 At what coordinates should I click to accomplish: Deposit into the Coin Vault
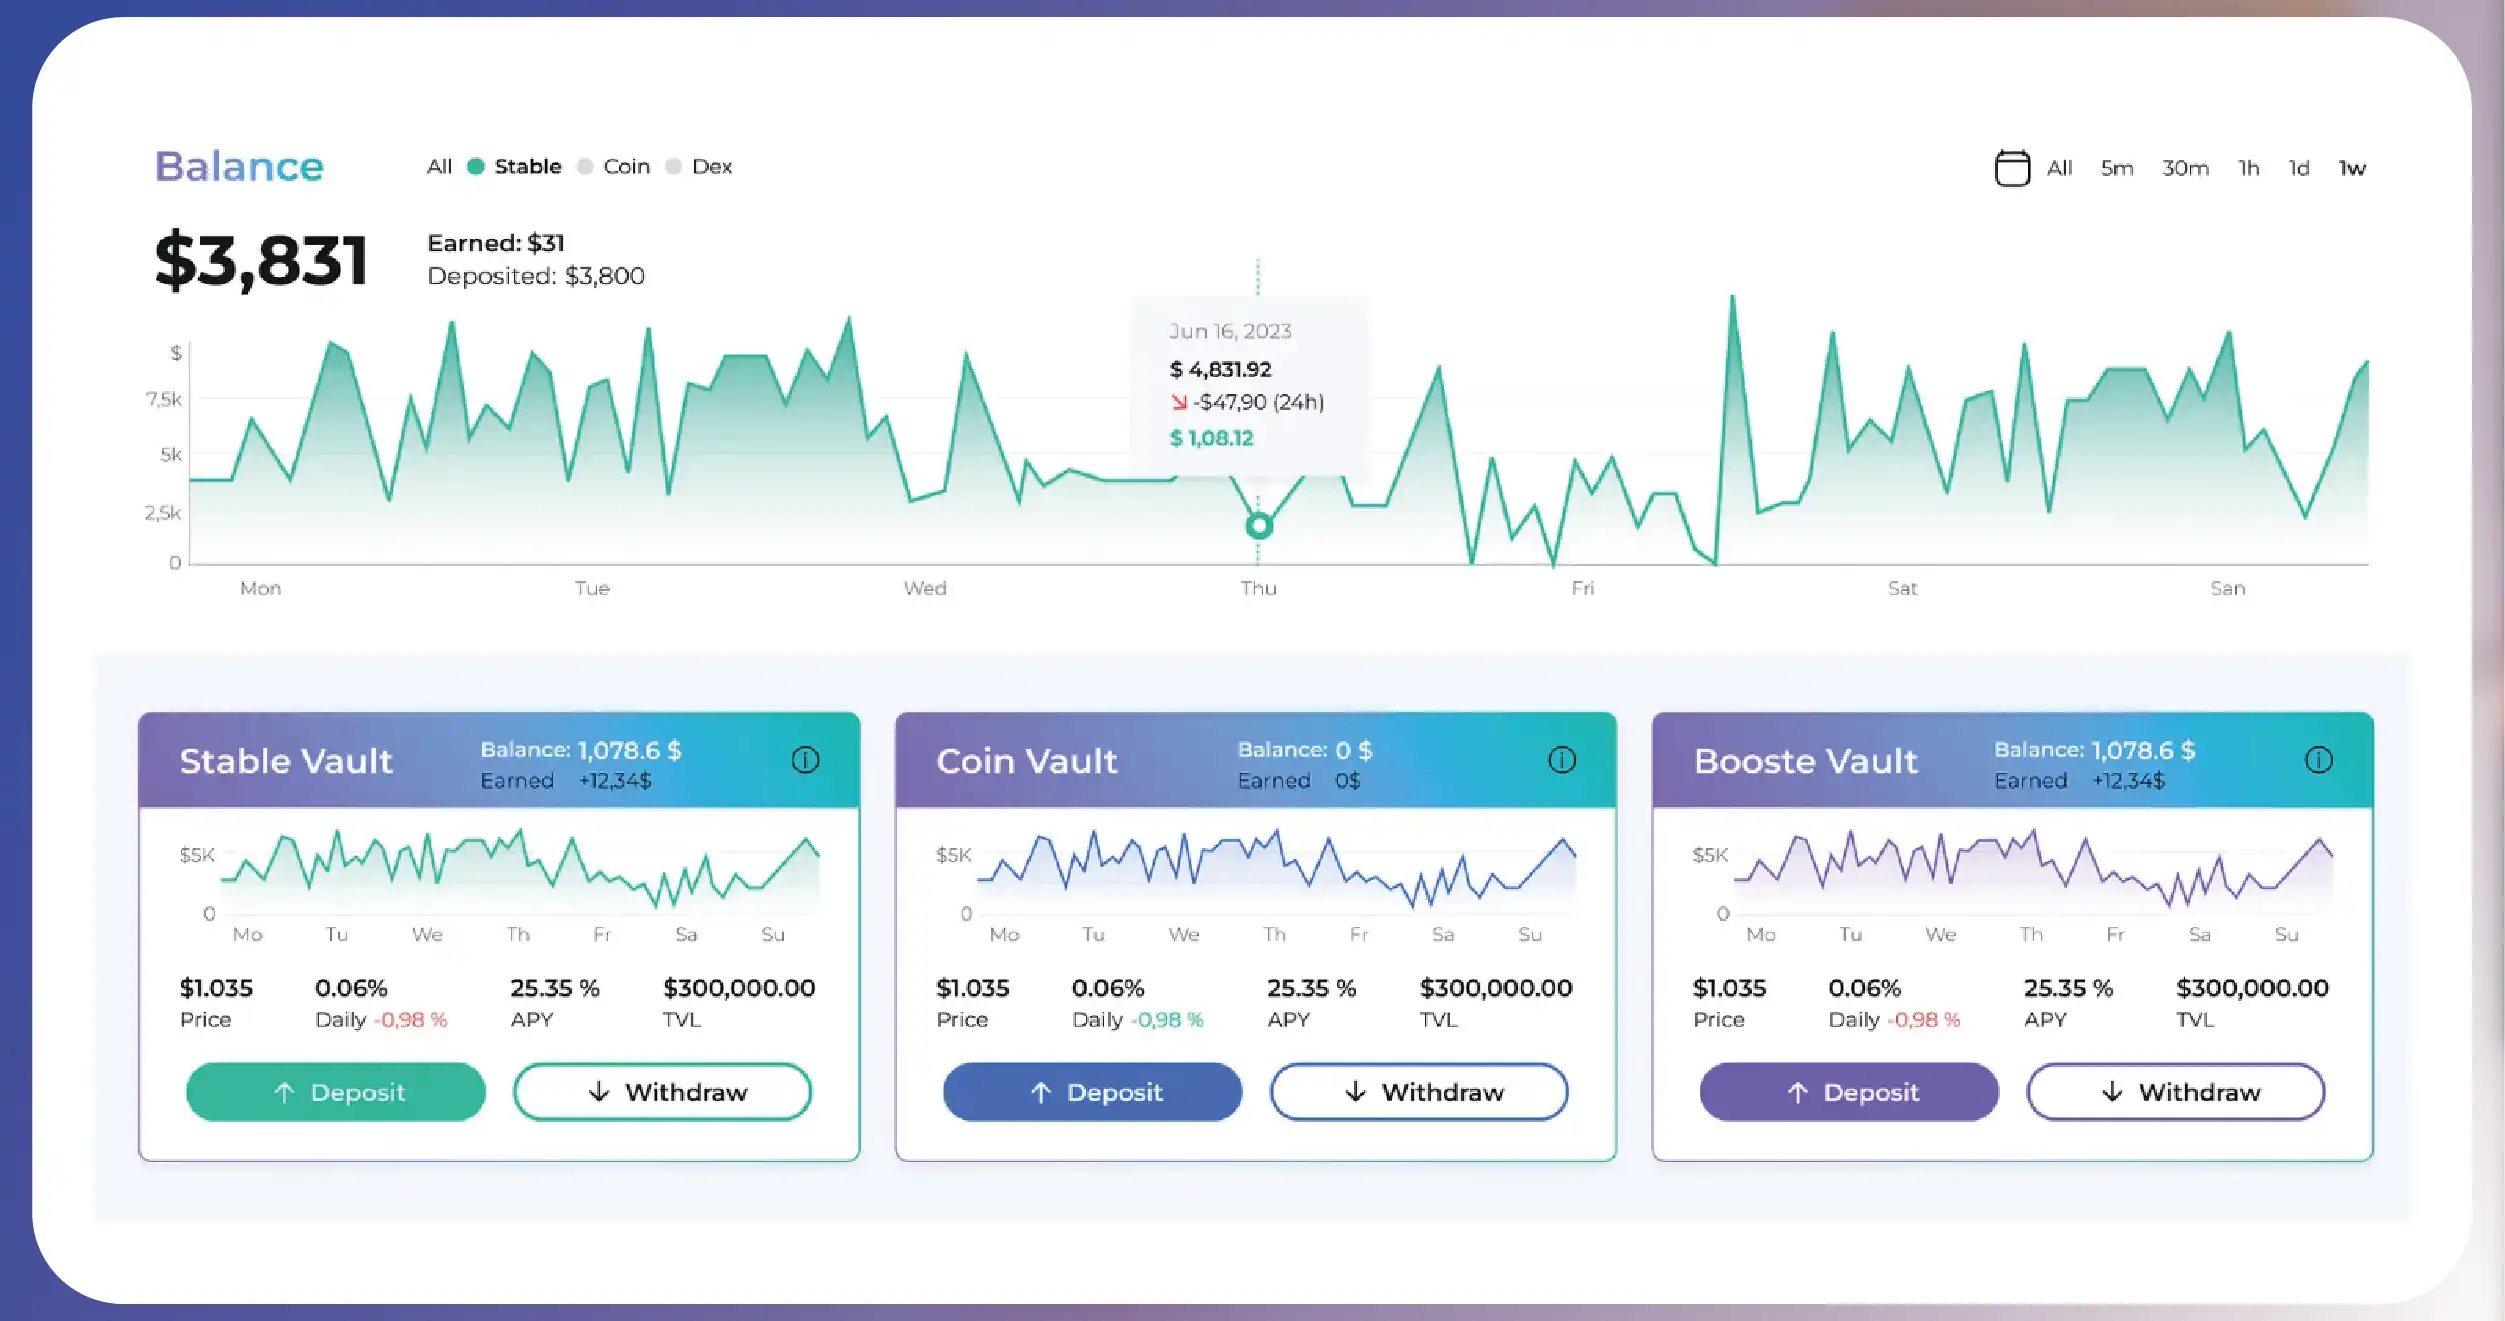[1092, 1092]
